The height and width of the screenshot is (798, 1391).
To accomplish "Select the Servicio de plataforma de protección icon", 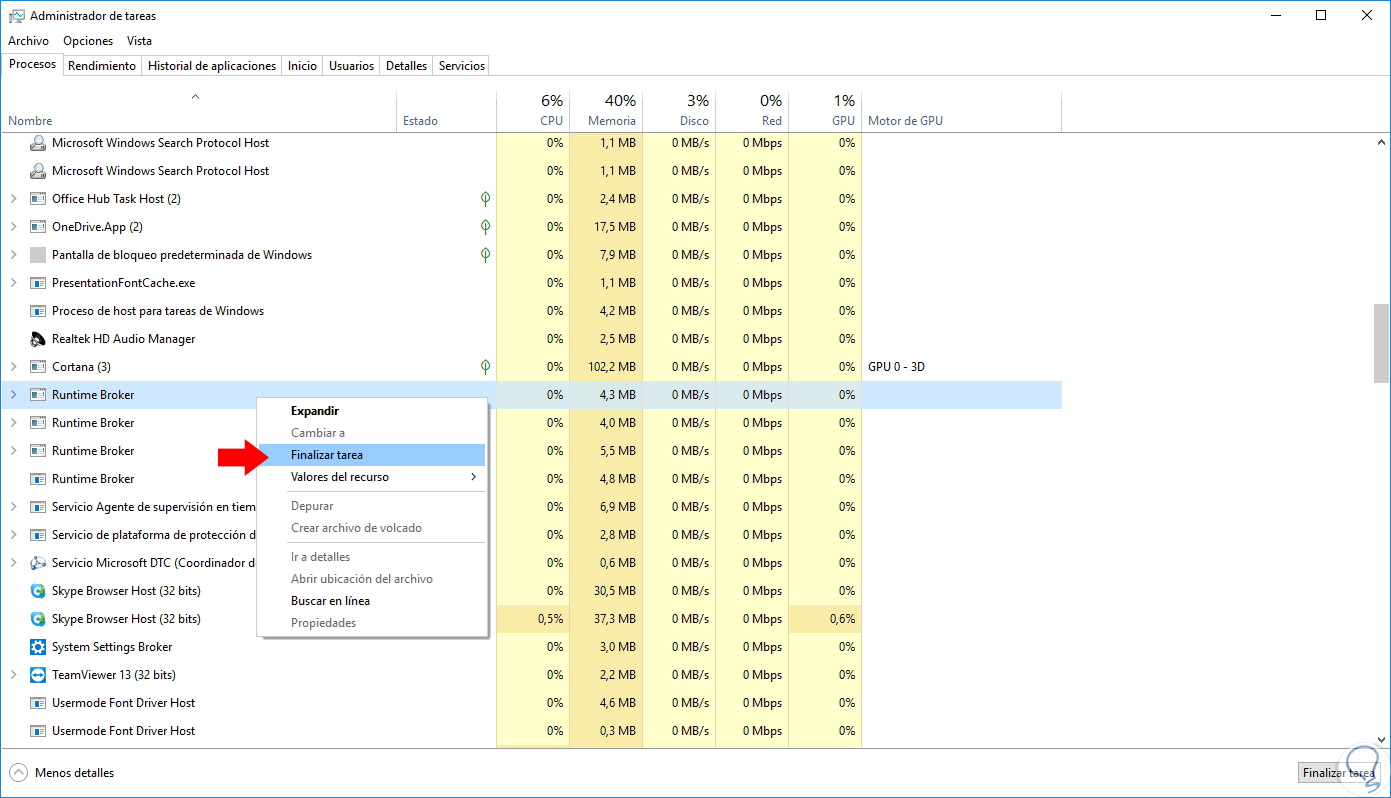I will 38,535.
